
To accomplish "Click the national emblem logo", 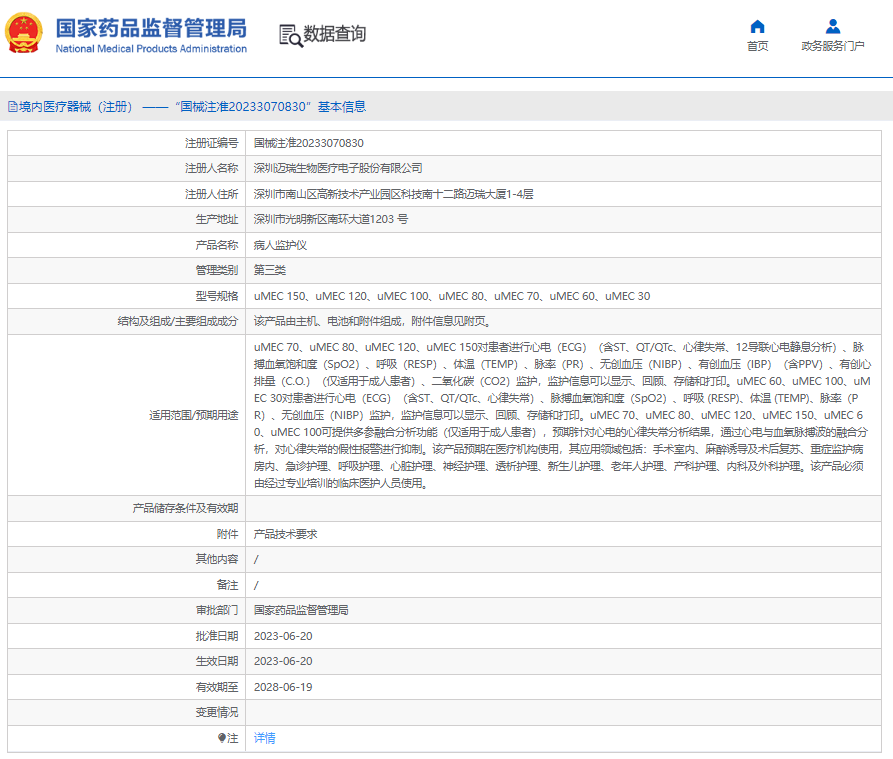I will [23, 34].
